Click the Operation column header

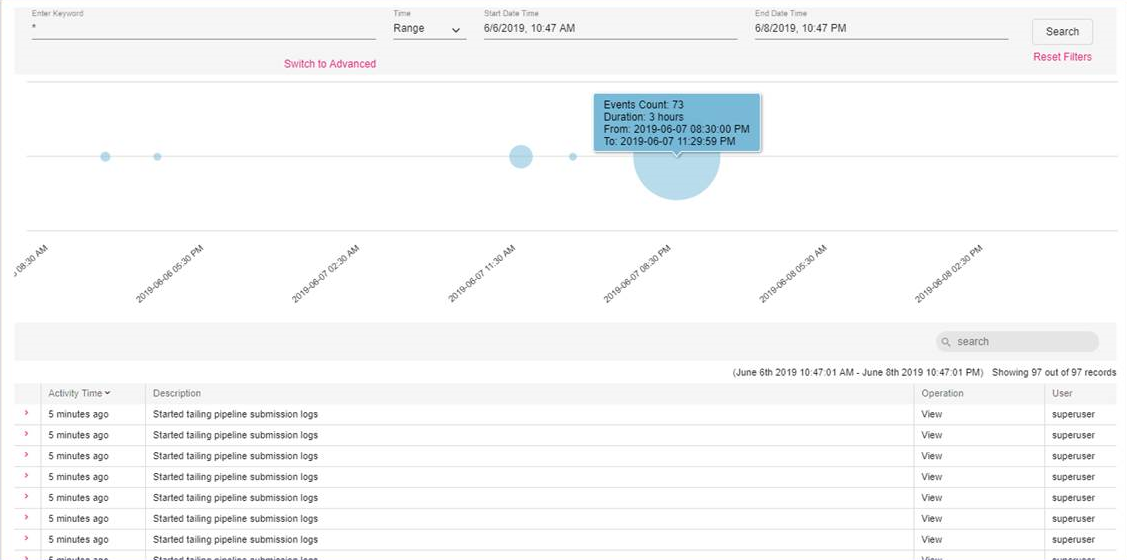pos(942,393)
